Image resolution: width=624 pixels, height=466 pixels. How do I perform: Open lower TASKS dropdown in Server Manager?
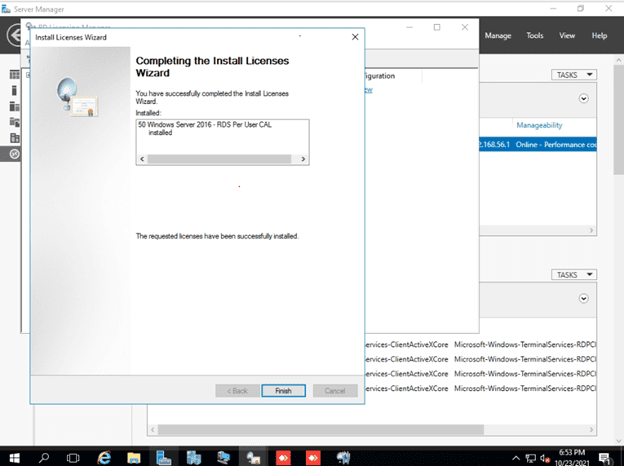(574, 275)
